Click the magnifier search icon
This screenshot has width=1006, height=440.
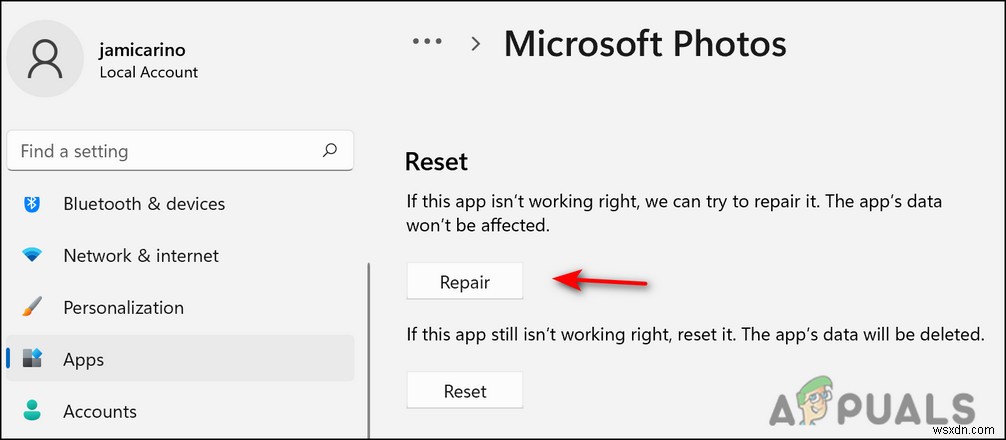(x=329, y=151)
